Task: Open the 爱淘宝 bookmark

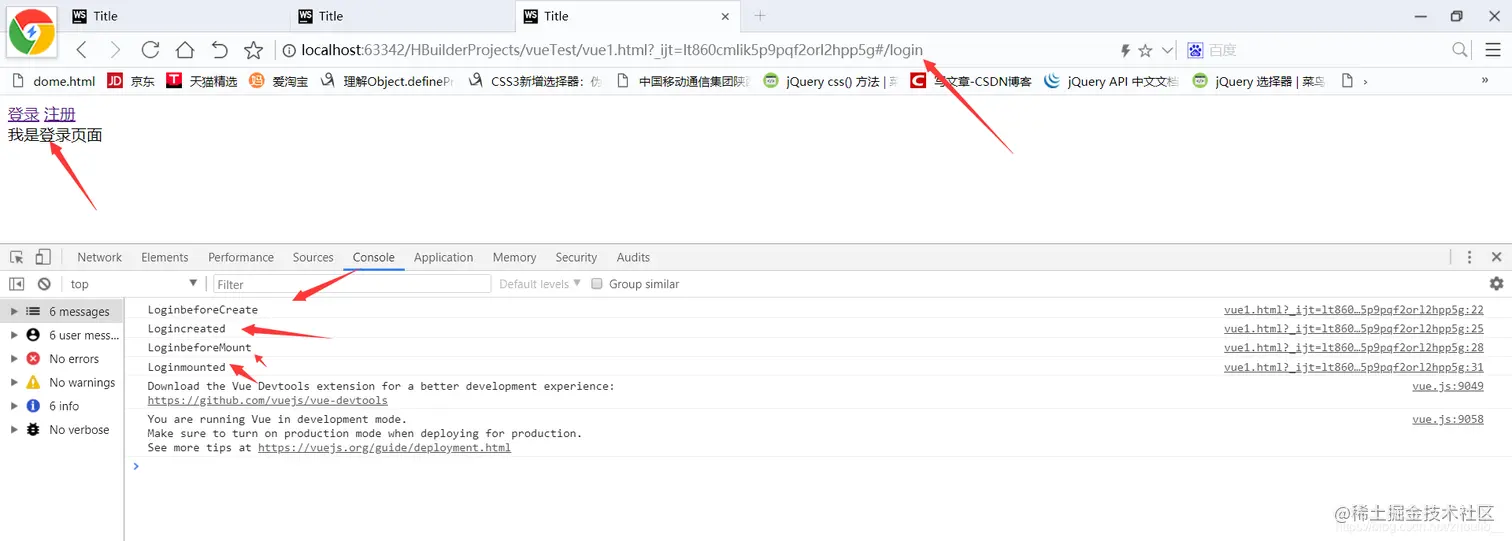Action: (279, 81)
